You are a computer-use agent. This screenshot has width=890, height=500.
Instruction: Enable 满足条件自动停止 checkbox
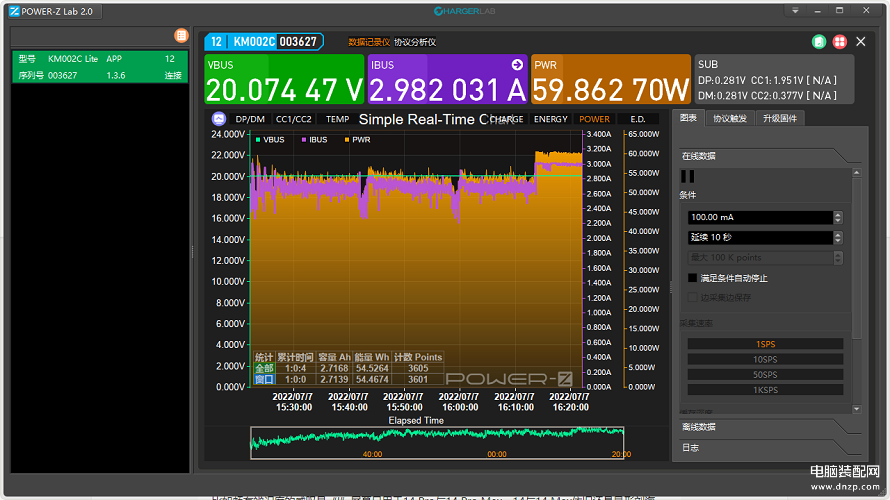692,277
